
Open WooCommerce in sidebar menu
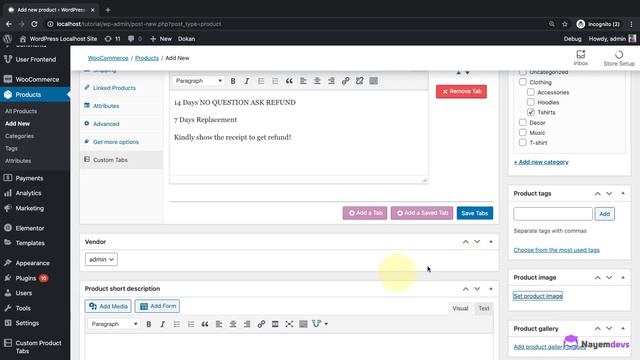(x=35, y=79)
